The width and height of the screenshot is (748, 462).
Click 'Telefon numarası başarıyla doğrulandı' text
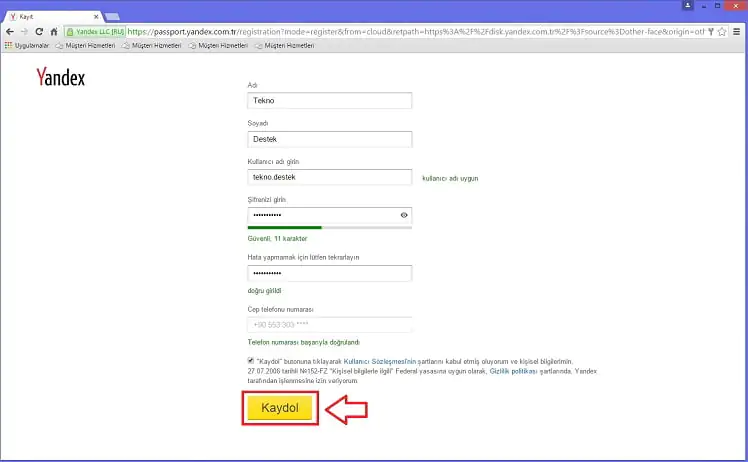point(304,343)
